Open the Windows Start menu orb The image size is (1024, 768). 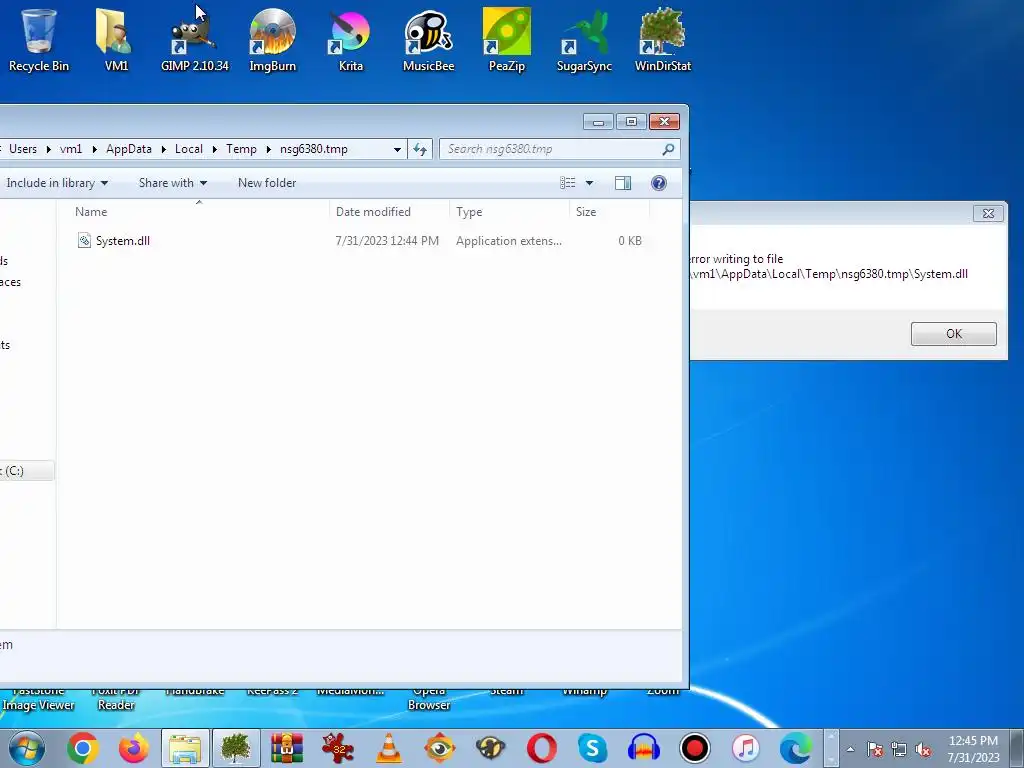click(x=27, y=748)
